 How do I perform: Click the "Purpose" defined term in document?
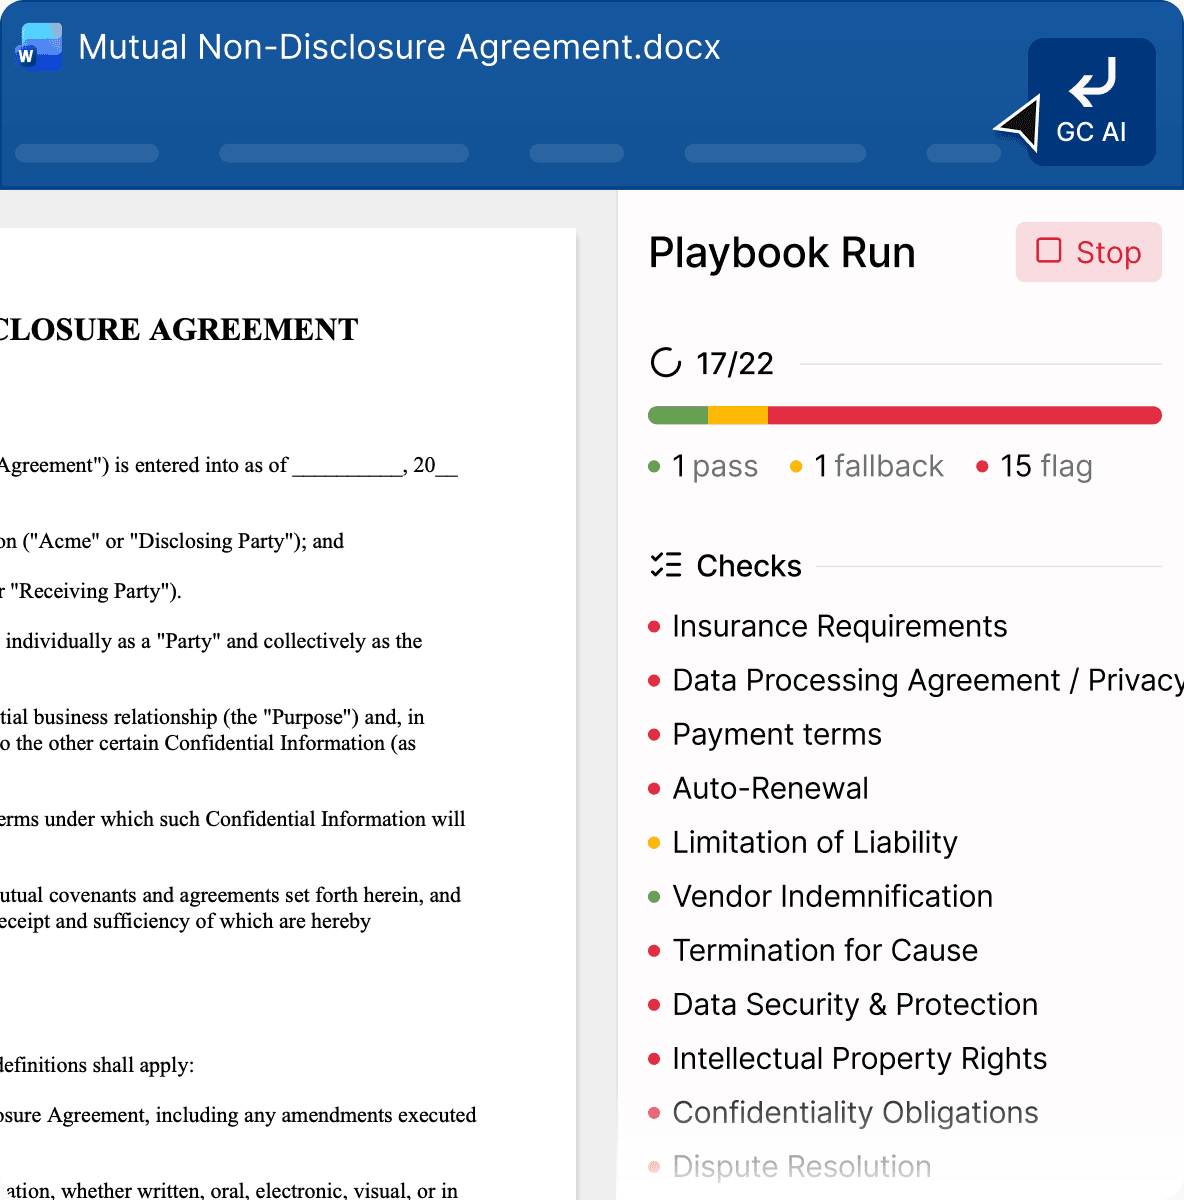[309, 717]
